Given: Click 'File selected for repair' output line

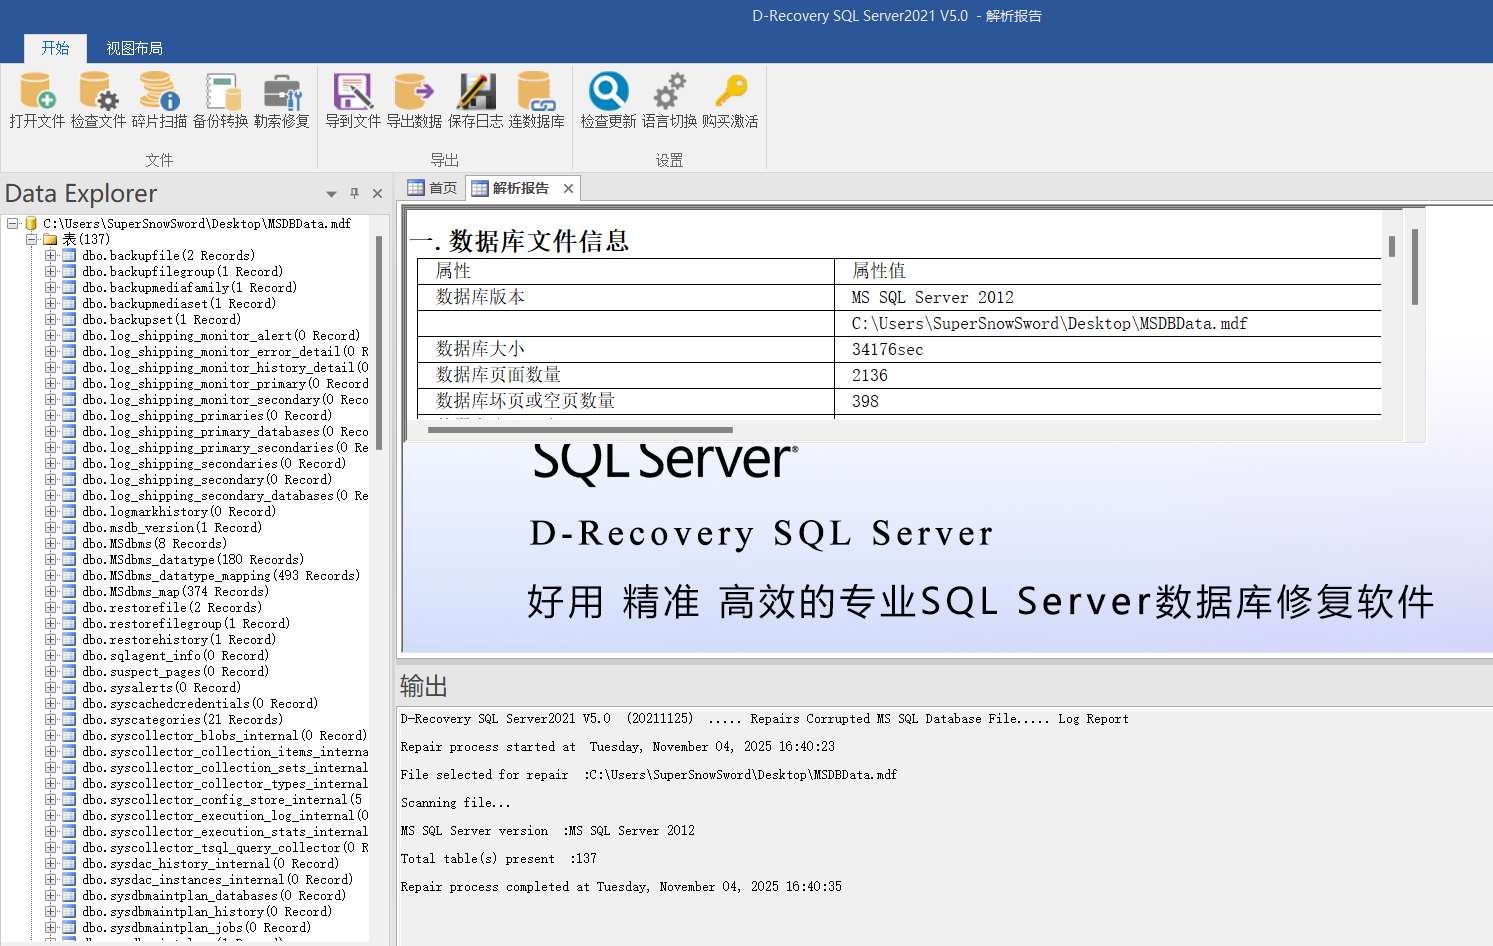Looking at the screenshot, I should [x=649, y=775].
